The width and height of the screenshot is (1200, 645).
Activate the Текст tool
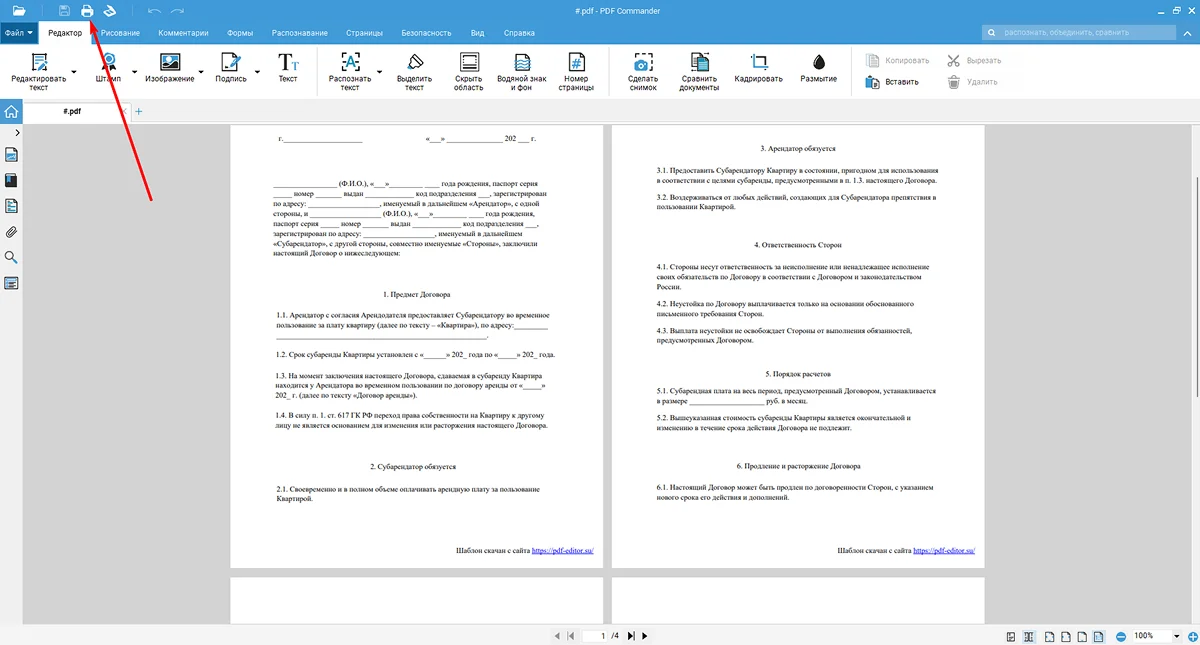click(288, 68)
